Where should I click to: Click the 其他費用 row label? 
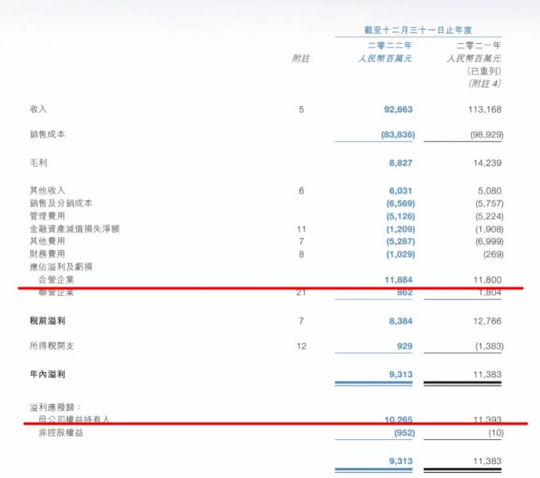click(47, 241)
